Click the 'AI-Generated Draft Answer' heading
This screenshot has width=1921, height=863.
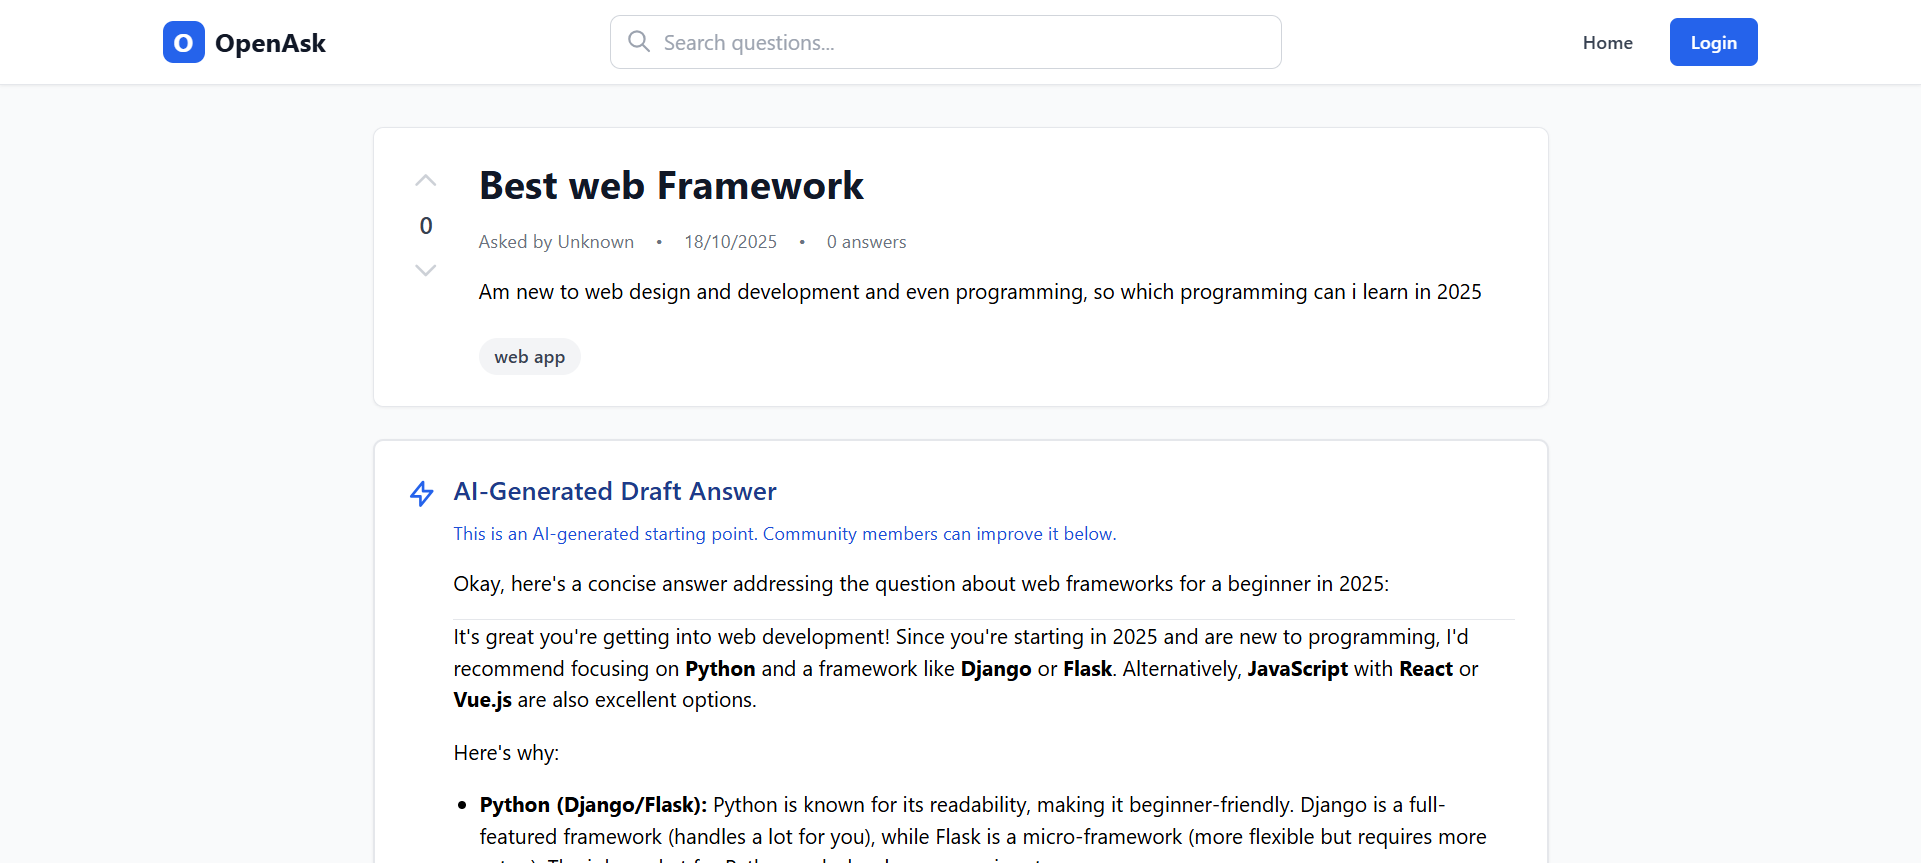[615, 491]
